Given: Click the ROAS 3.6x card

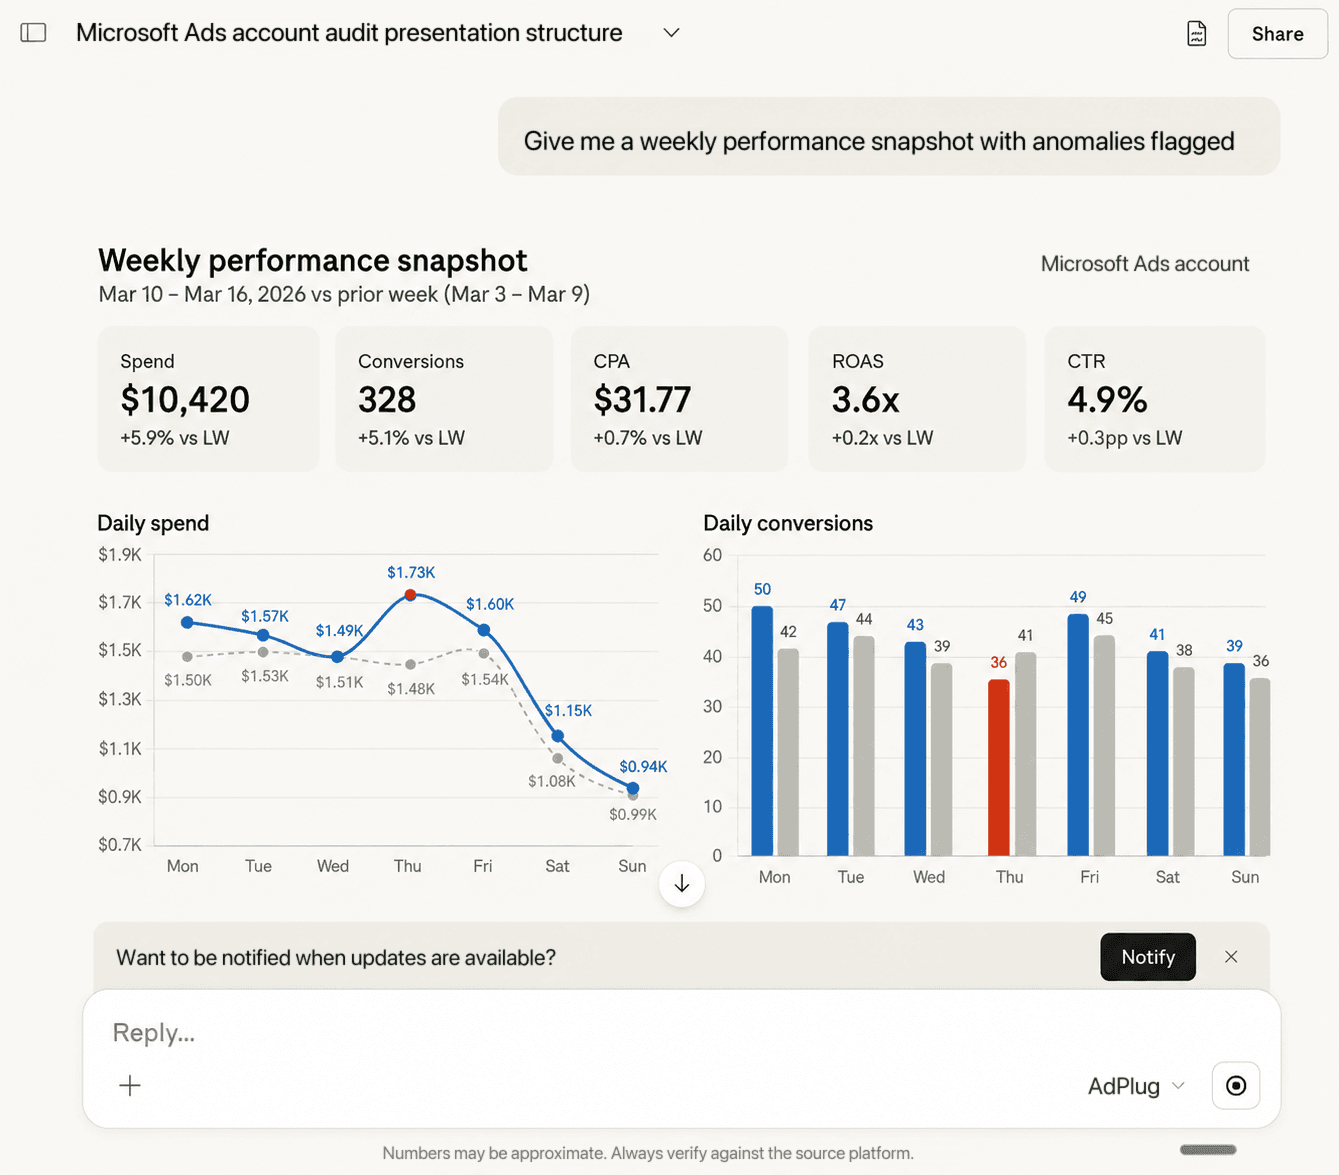Looking at the screenshot, I should (917, 399).
